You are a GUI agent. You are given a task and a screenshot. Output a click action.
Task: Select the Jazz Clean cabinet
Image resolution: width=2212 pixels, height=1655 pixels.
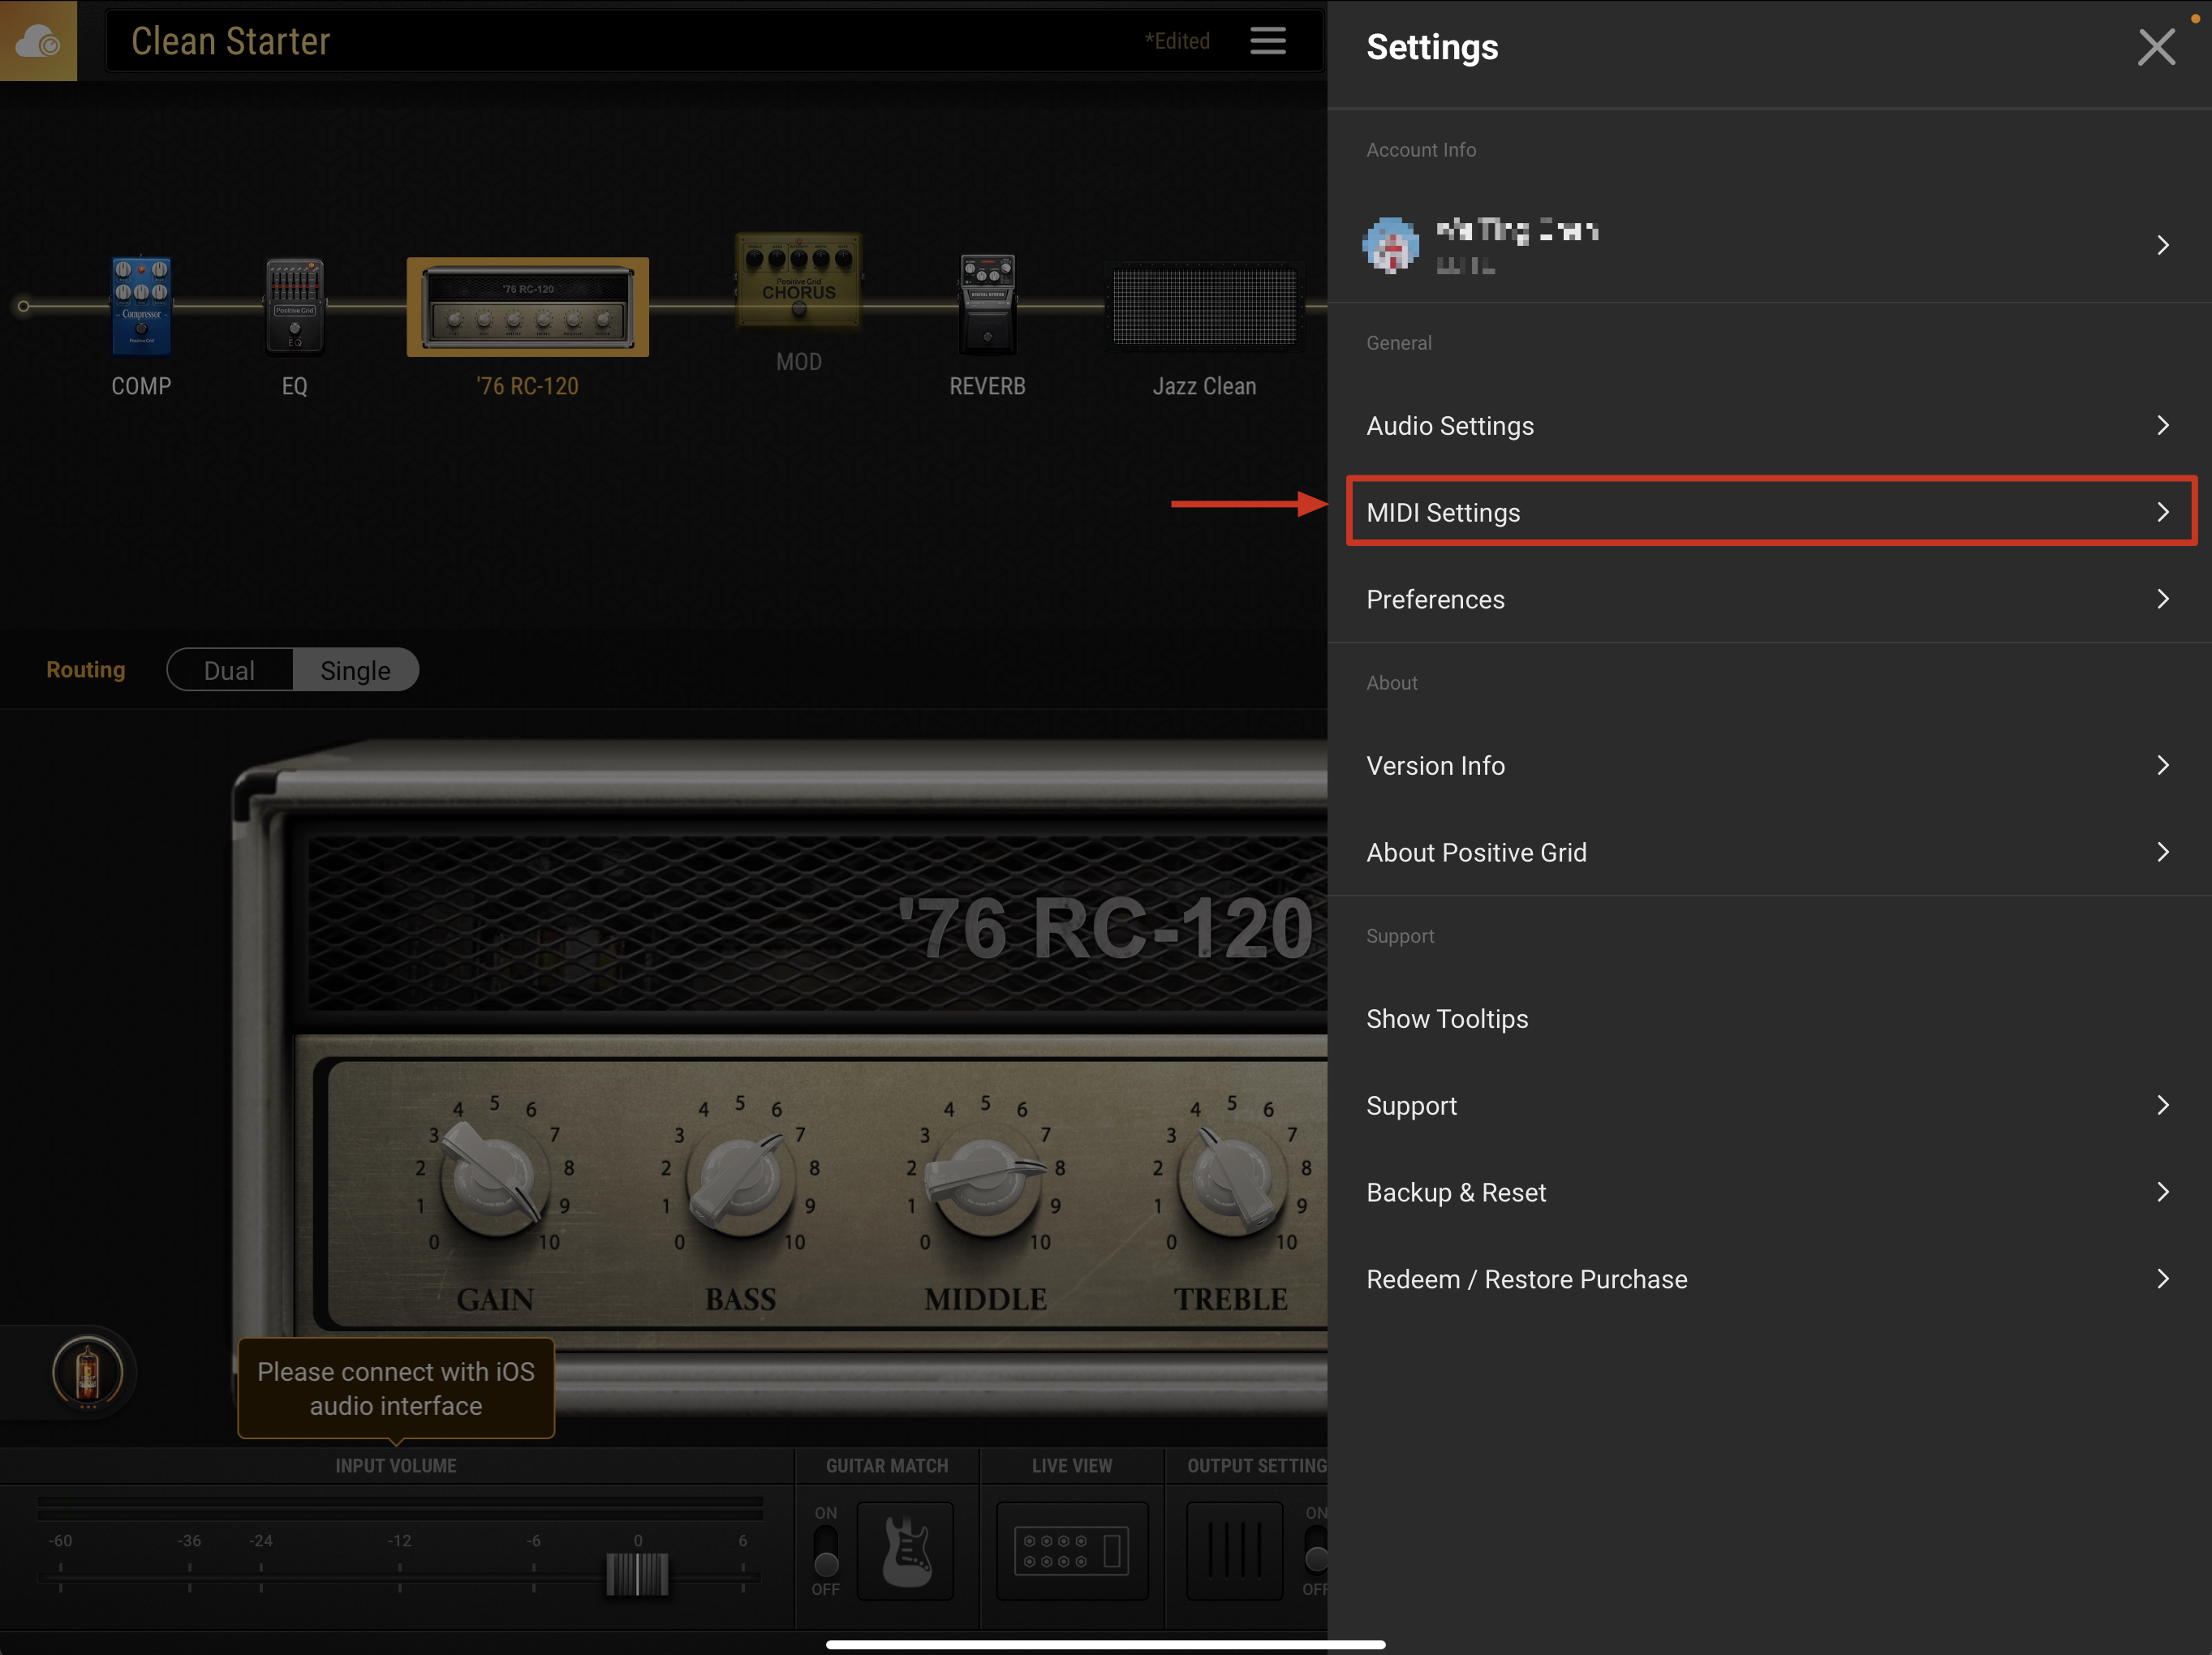pos(1204,308)
